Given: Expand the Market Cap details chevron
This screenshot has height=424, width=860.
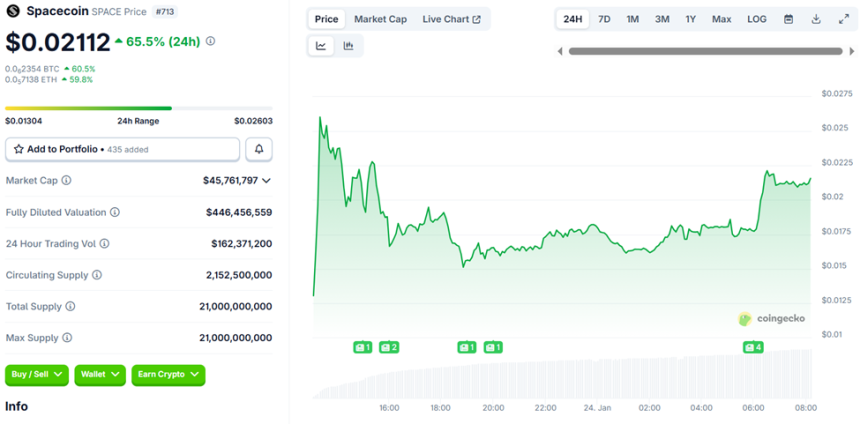Looking at the screenshot, I should [267, 181].
